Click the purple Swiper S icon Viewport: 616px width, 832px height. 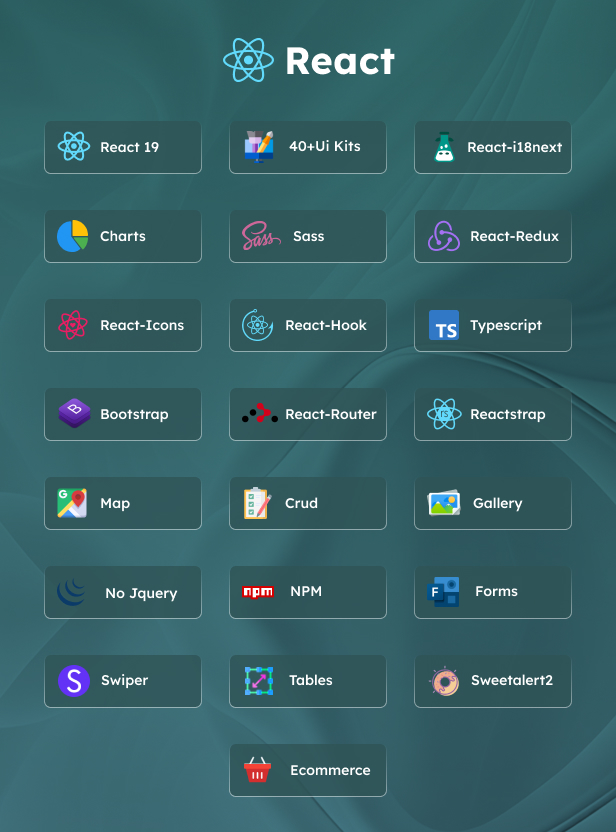tap(73, 681)
